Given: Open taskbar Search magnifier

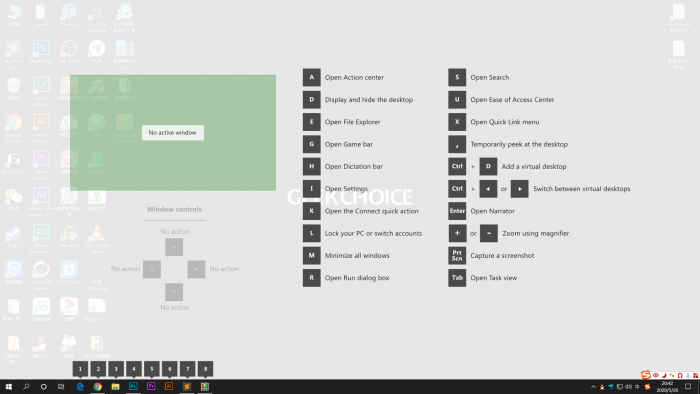Looking at the screenshot, I should (26, 386).
